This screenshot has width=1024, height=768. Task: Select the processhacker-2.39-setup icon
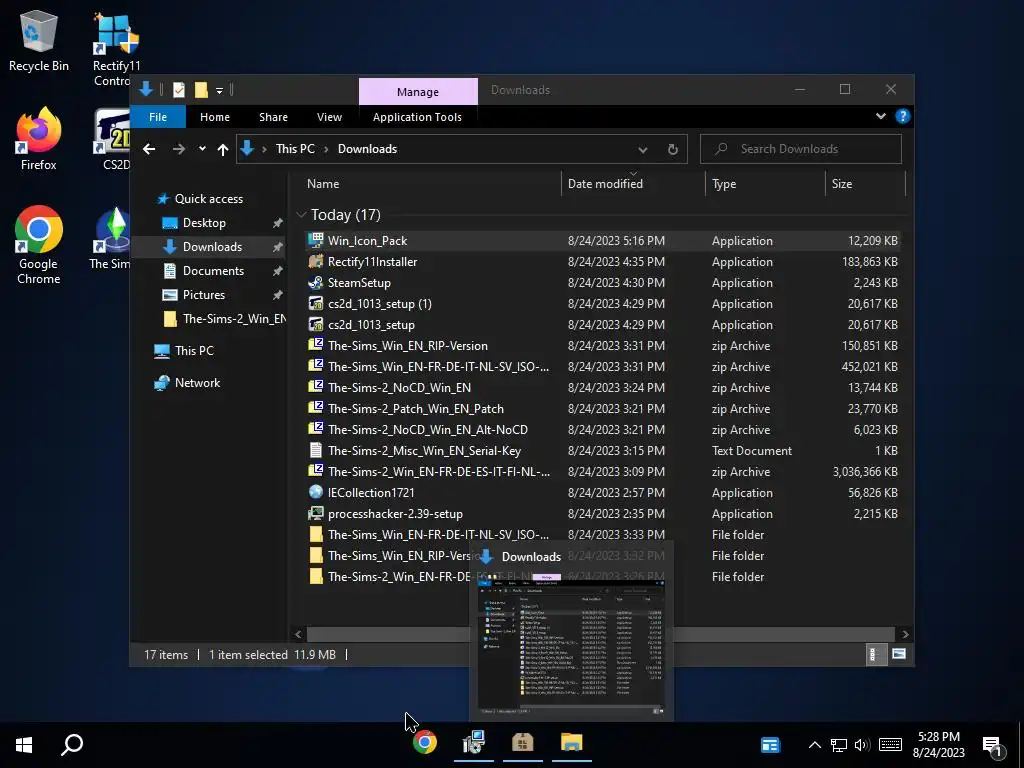point(316,513)
